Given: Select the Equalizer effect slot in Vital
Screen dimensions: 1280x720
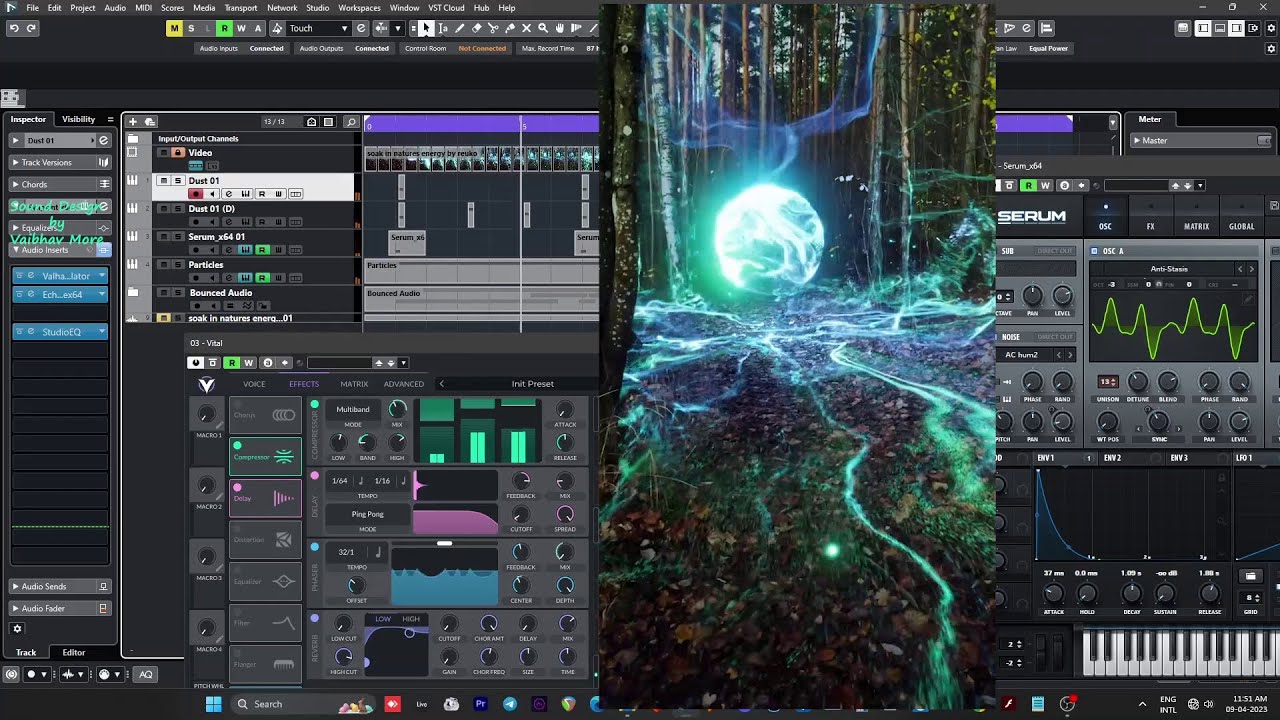Looking at the screenshot, I should point(265,581).
